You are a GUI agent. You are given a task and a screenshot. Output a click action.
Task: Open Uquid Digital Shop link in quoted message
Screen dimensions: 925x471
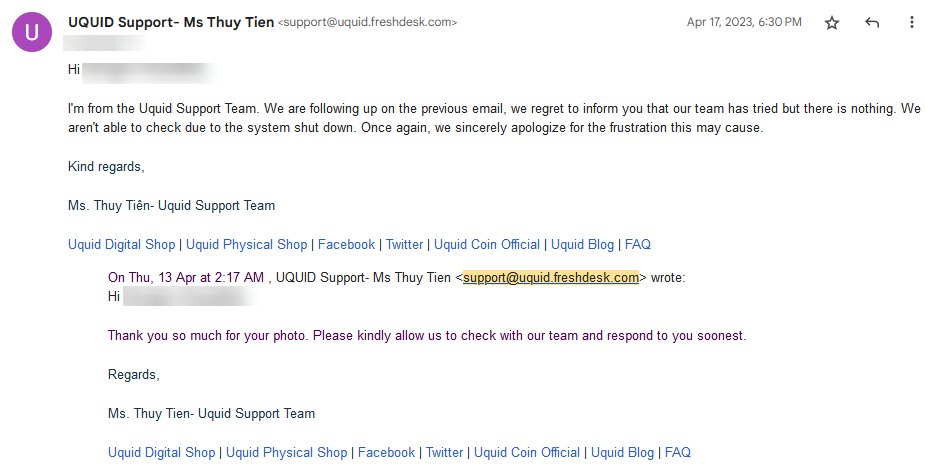pos(162,452)
